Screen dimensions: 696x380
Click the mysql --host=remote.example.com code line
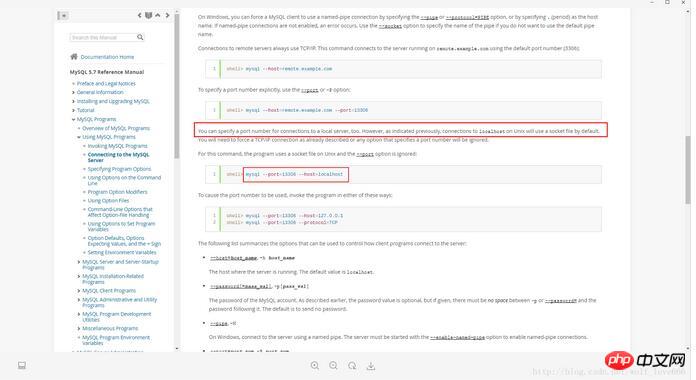tap(289, 69)
